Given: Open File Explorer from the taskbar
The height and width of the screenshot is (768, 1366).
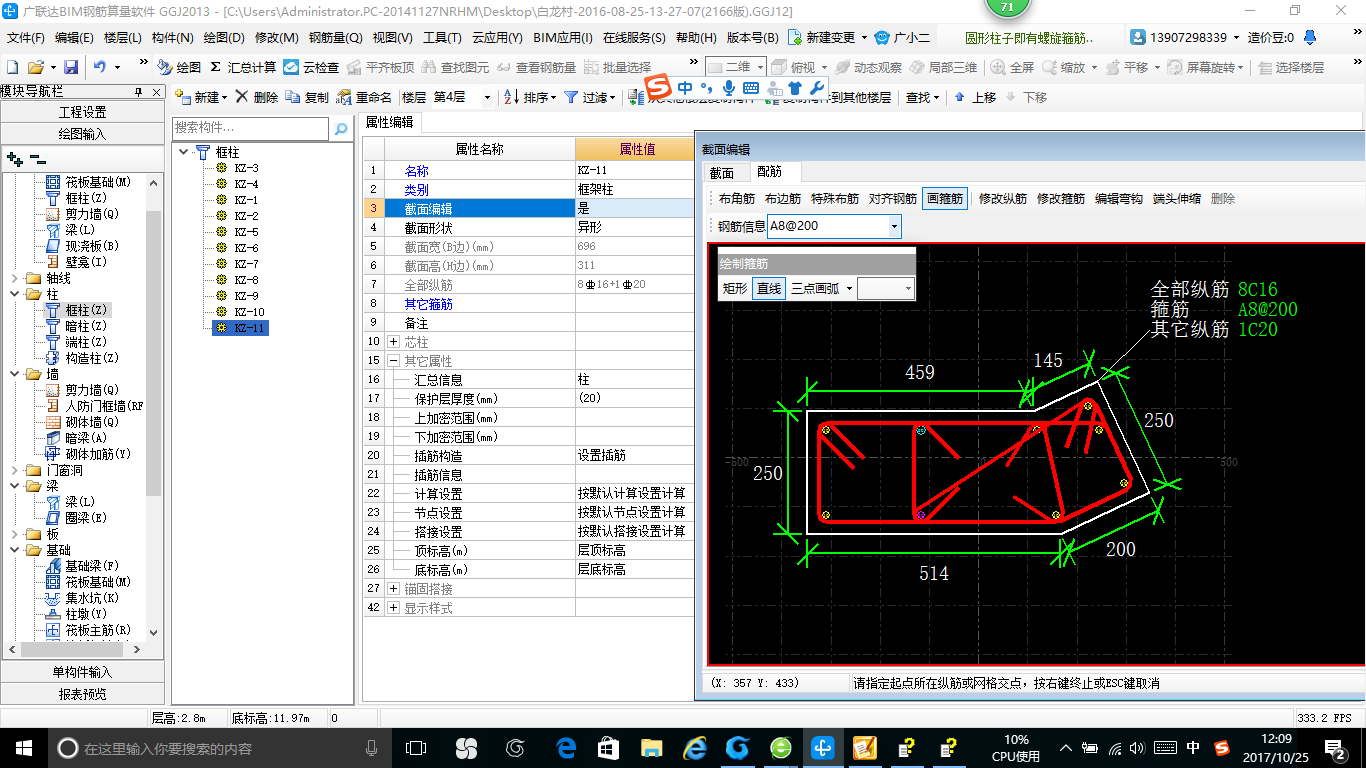Looking at the screenshot, I should [651, 748].
